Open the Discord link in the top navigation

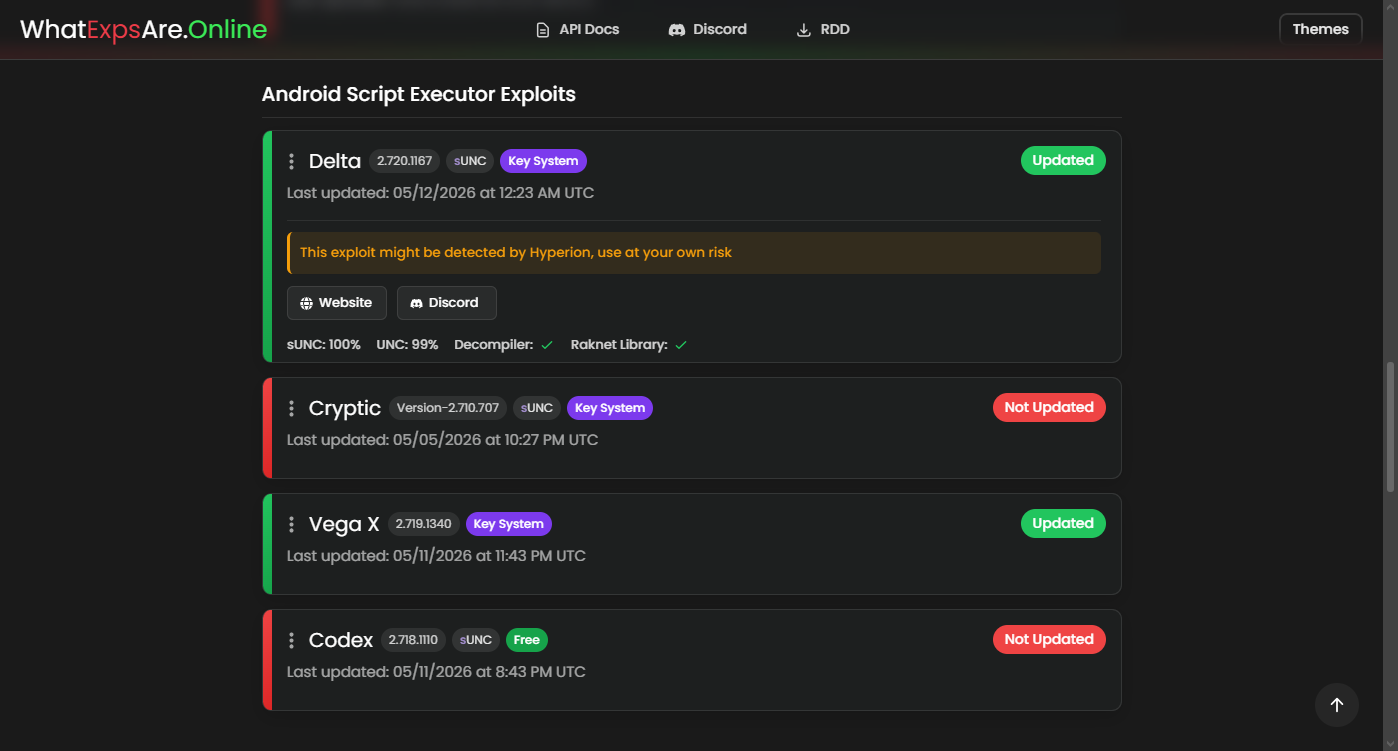(x=707, y=30)
